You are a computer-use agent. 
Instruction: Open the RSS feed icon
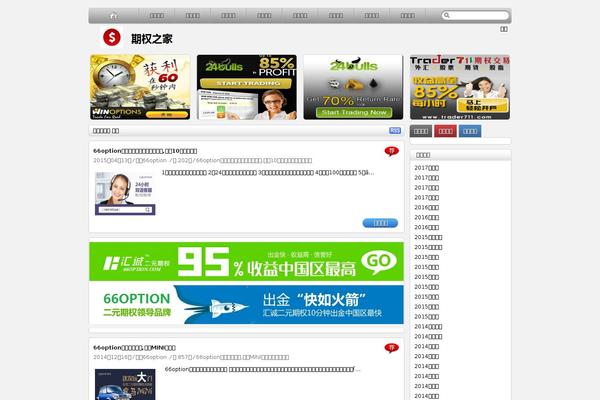(395, 131)
